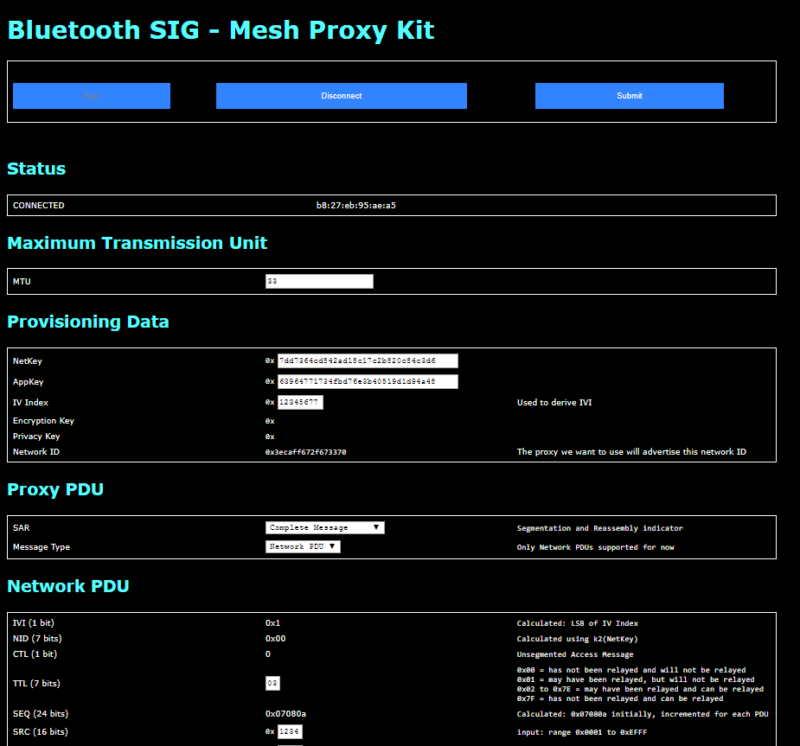Image resolution: width=800 pixels, height=746 pixels.
Task: Click the SEQ value 0x07080a
Action: click(x=285, y=714)
